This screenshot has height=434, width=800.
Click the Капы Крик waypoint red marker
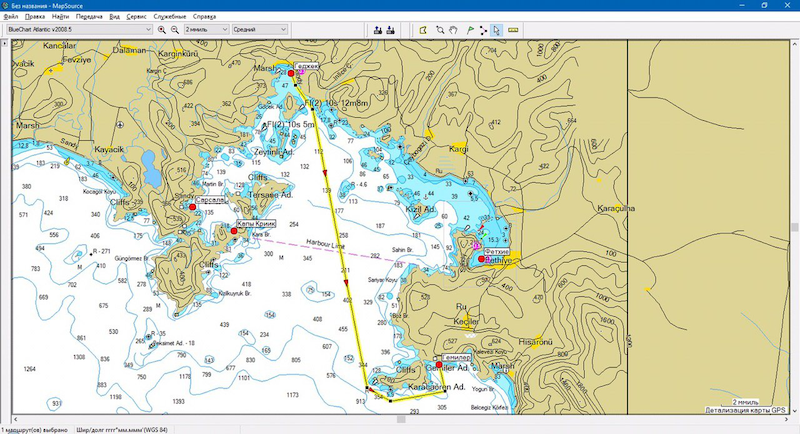(x=234, y=231)
